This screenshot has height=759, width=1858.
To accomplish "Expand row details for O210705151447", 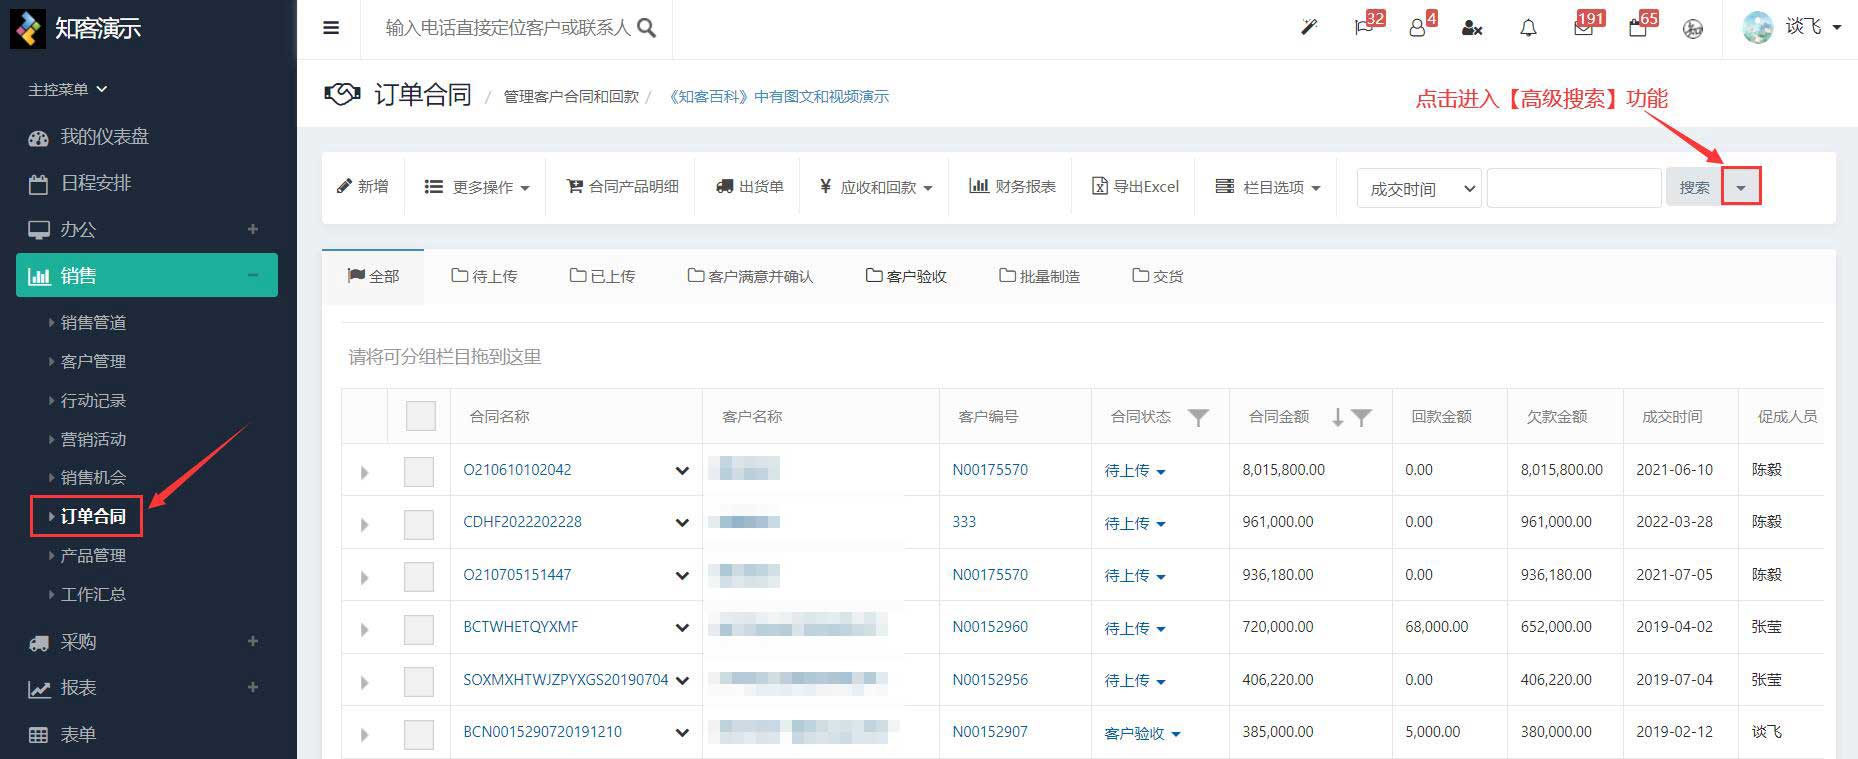I will (364, 577).
